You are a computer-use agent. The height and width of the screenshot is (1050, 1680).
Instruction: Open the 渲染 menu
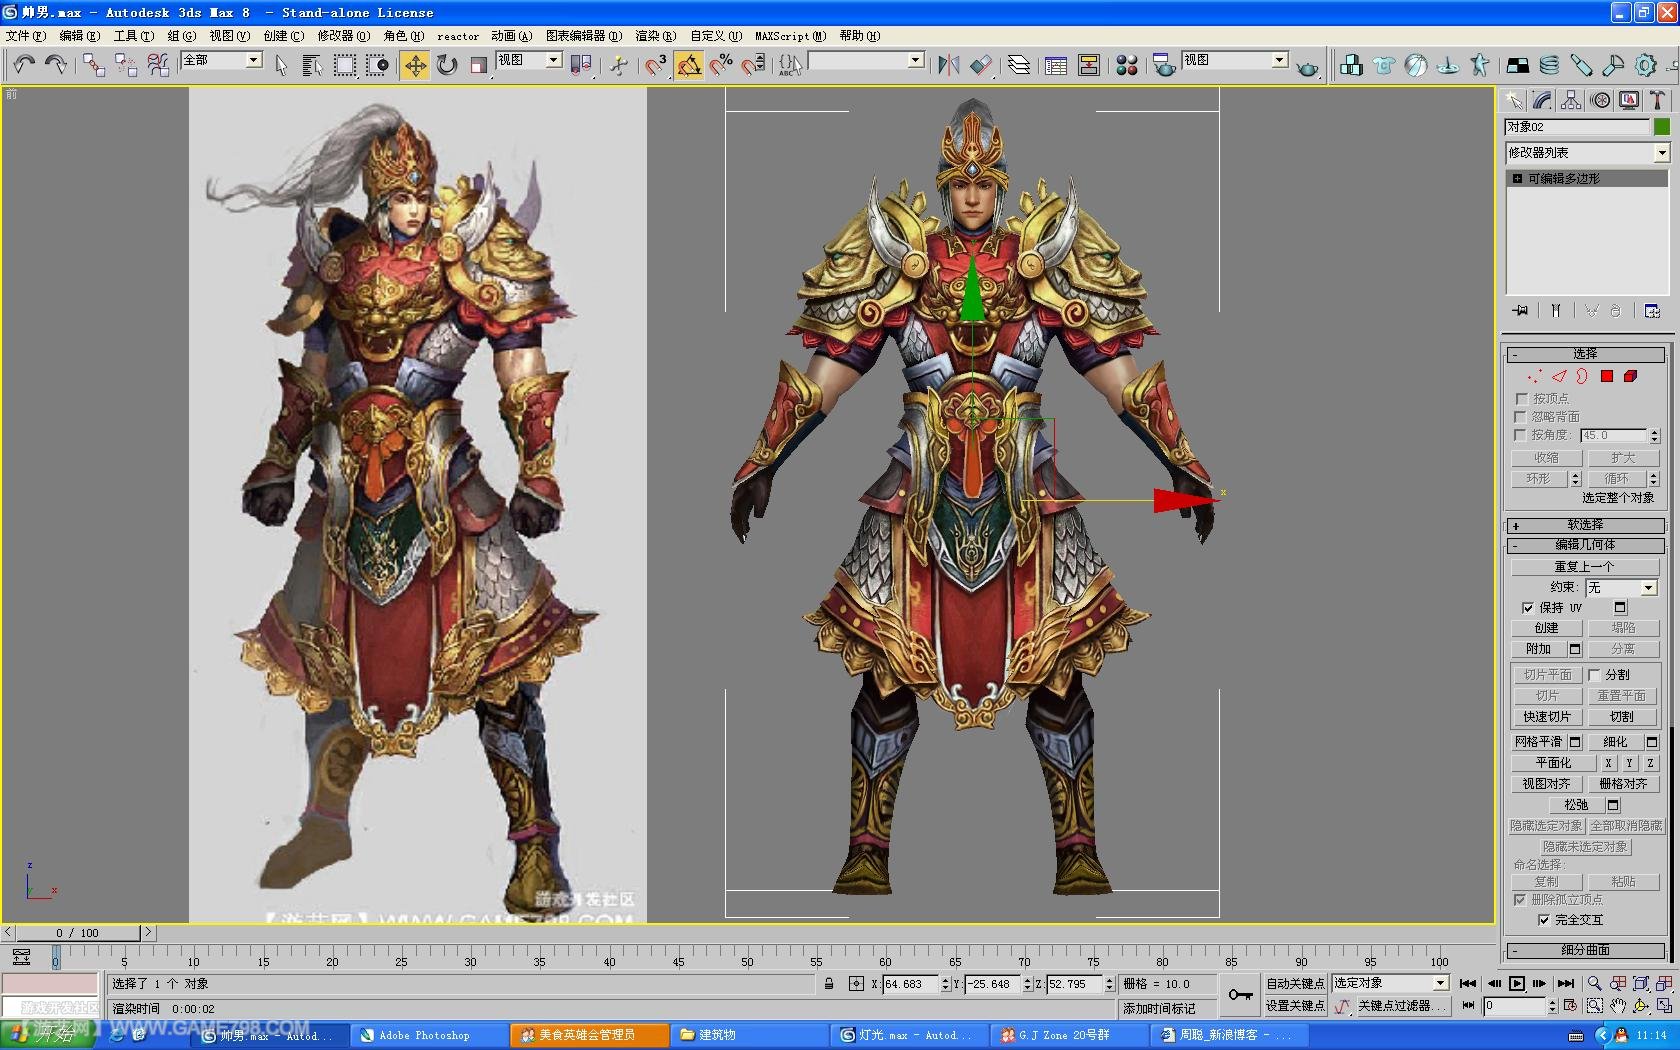tap(655, 35)
